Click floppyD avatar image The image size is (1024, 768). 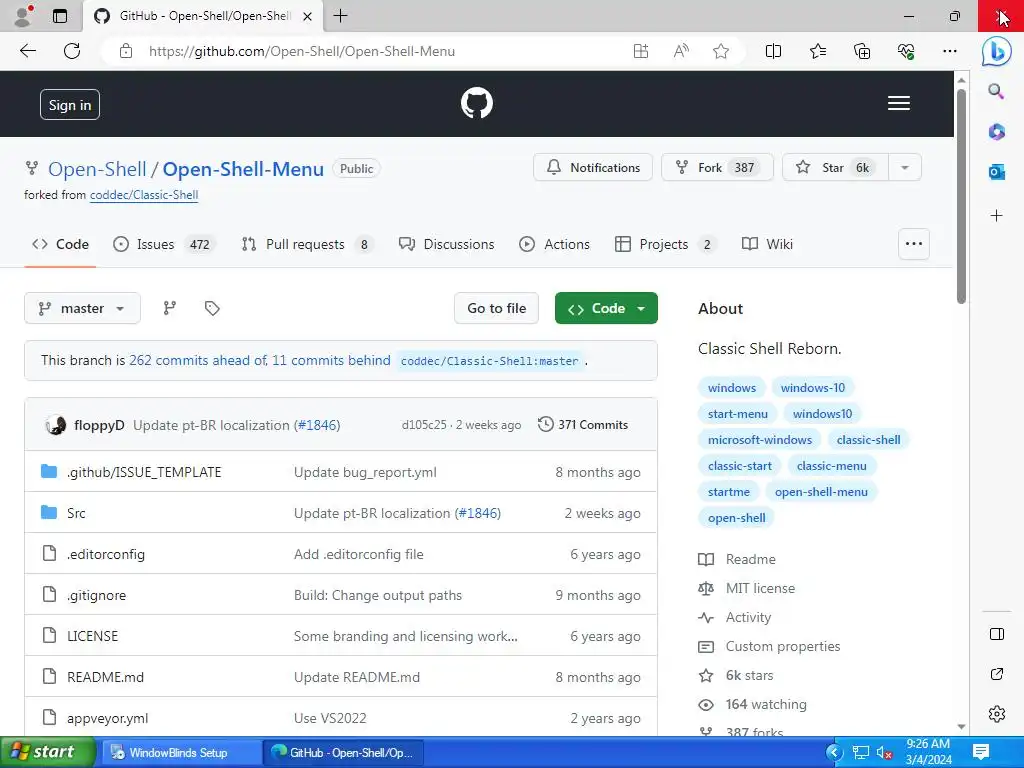click(56, 425)
